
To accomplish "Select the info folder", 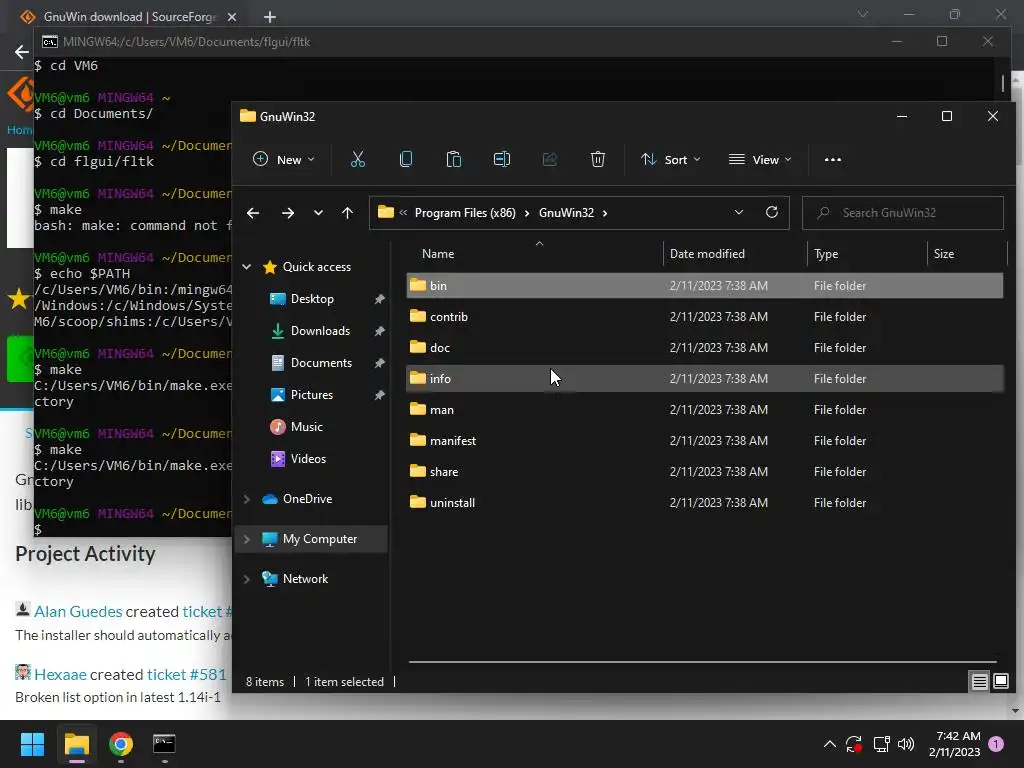I will click(x=705, y=379).
